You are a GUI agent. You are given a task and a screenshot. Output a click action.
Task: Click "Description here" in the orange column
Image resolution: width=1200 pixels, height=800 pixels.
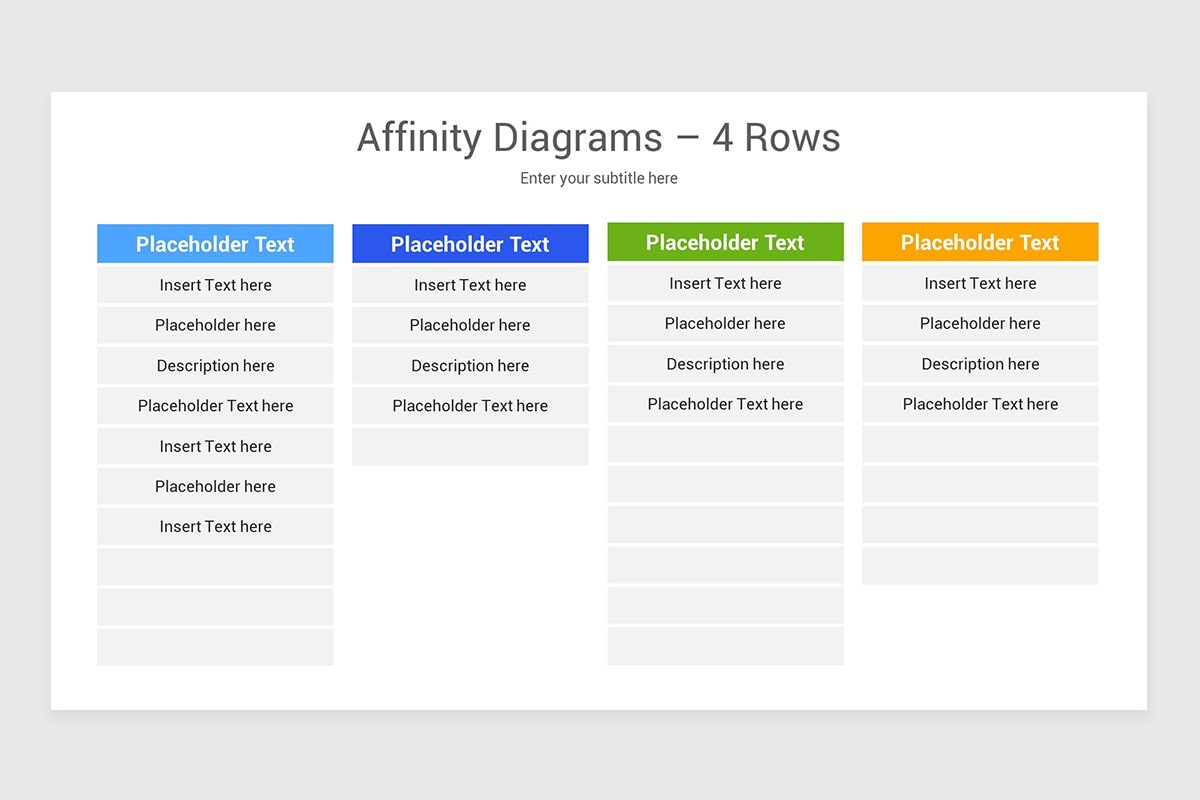pos(980,364)
